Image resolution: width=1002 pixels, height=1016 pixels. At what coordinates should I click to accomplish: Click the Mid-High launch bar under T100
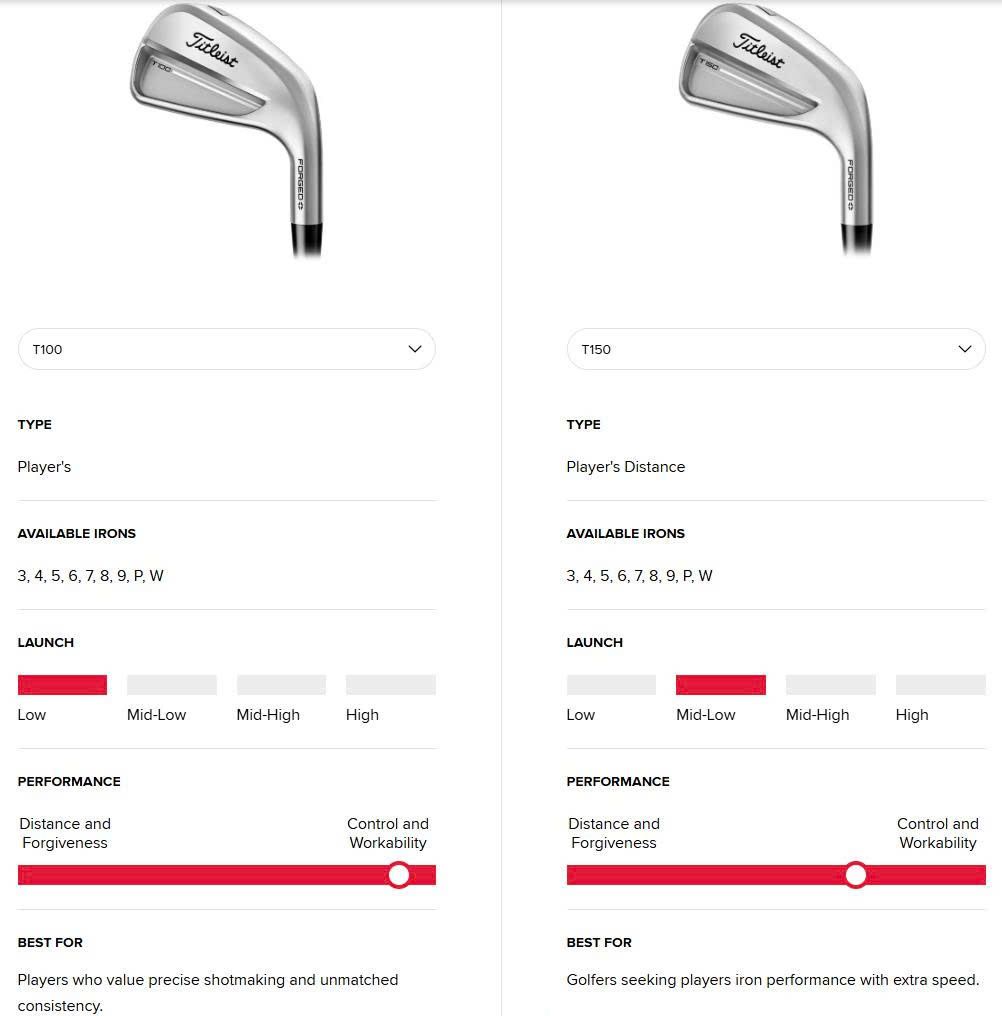click(x=281, y=685)
